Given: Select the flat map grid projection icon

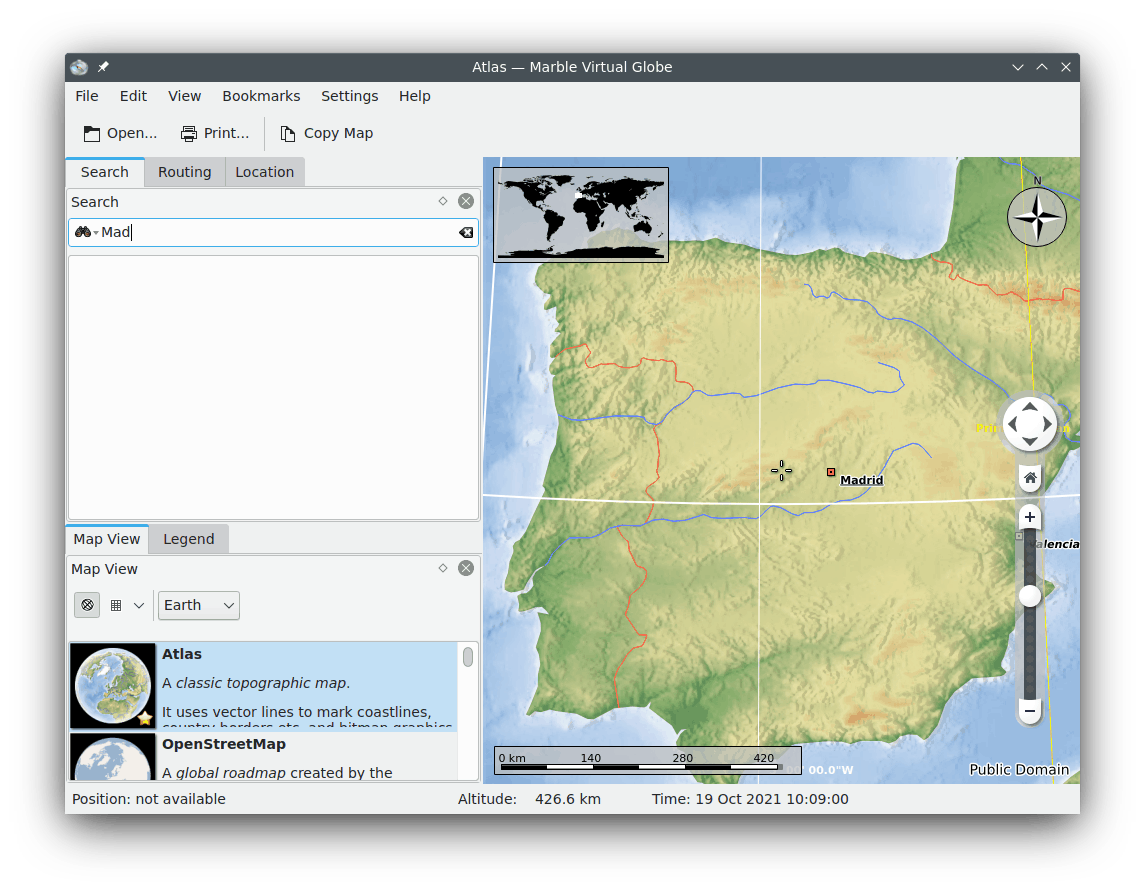Looking at the screenshot, I should (116, 605).
